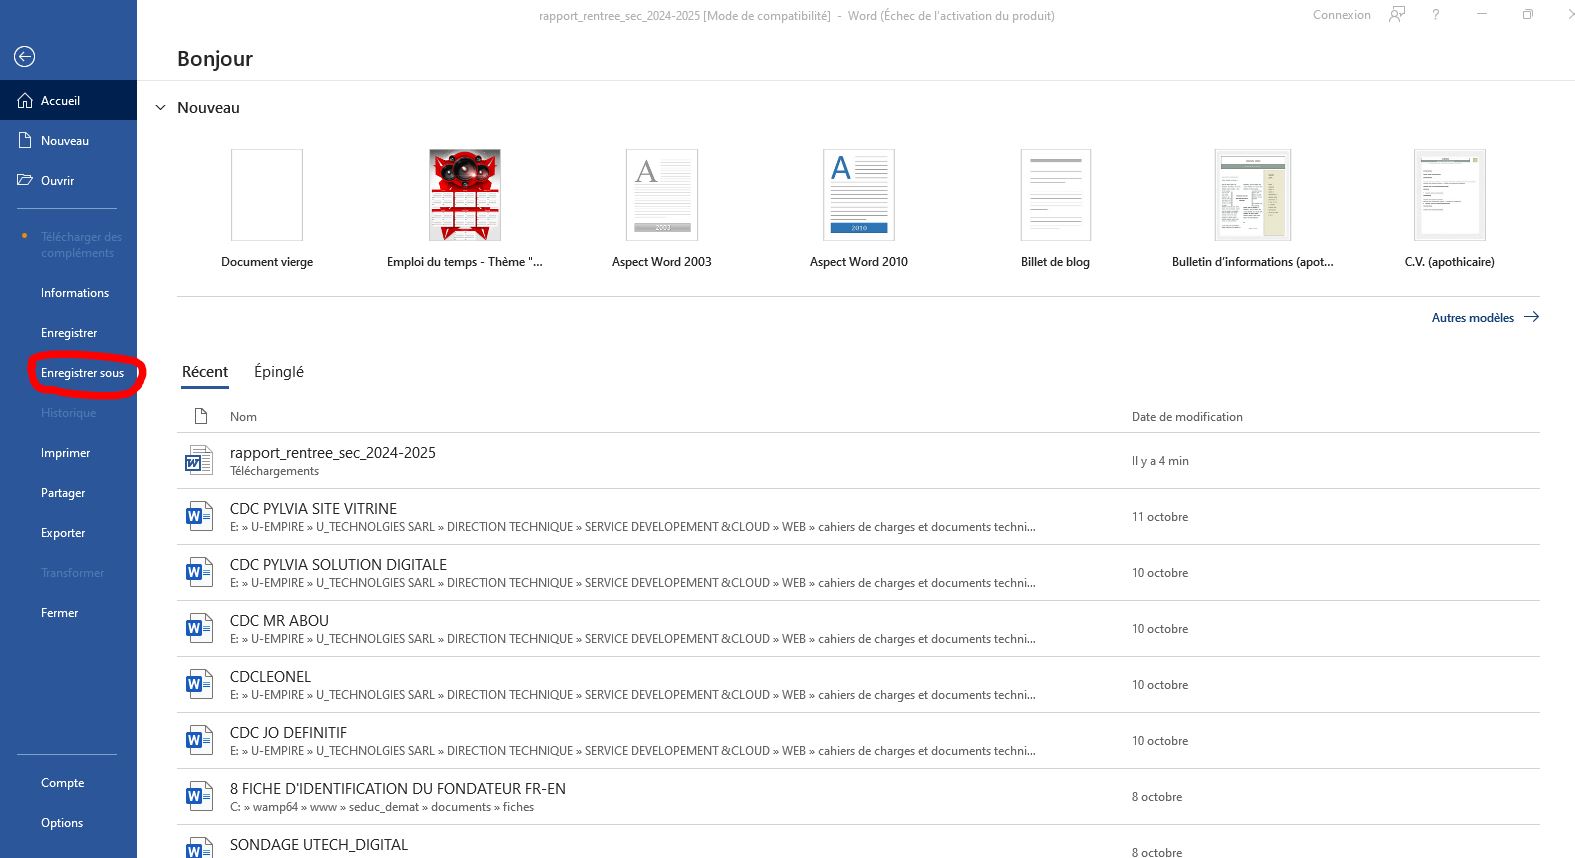1575x858 pixels.
Task: Open the Accueil home icon
Action: click(25, 101)
